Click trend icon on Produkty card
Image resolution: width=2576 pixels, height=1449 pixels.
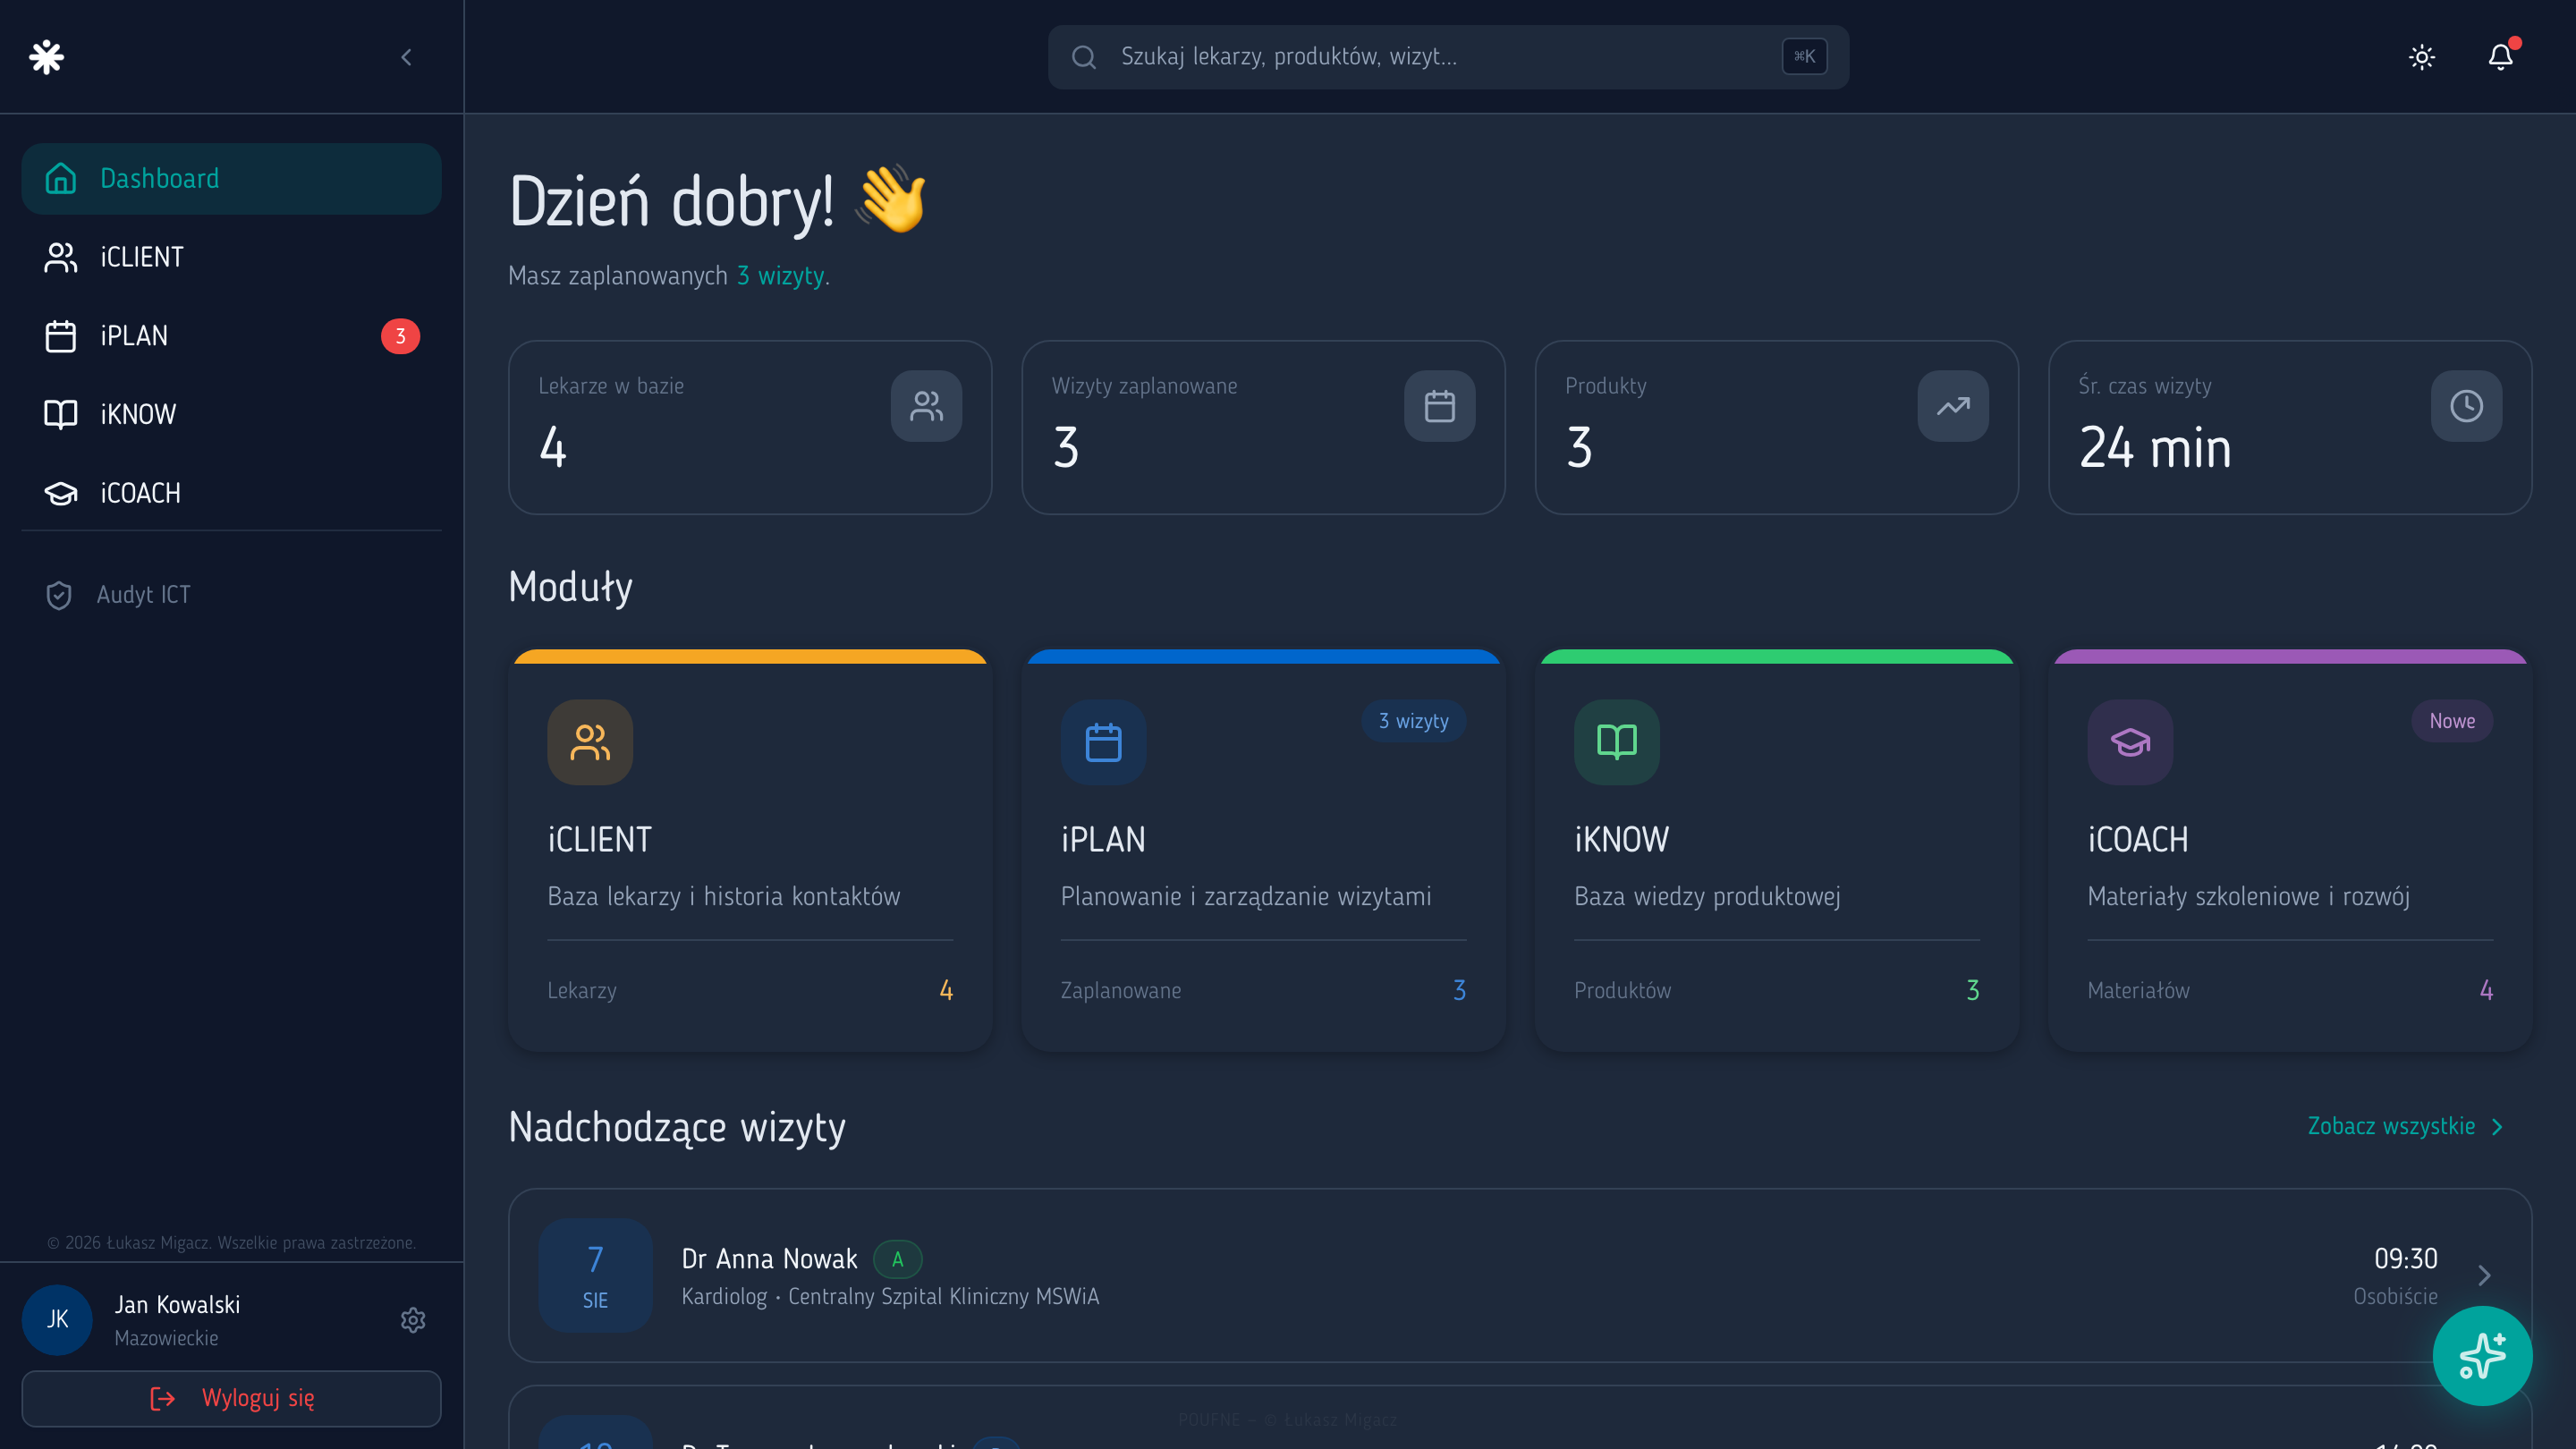pos(1953,406)
